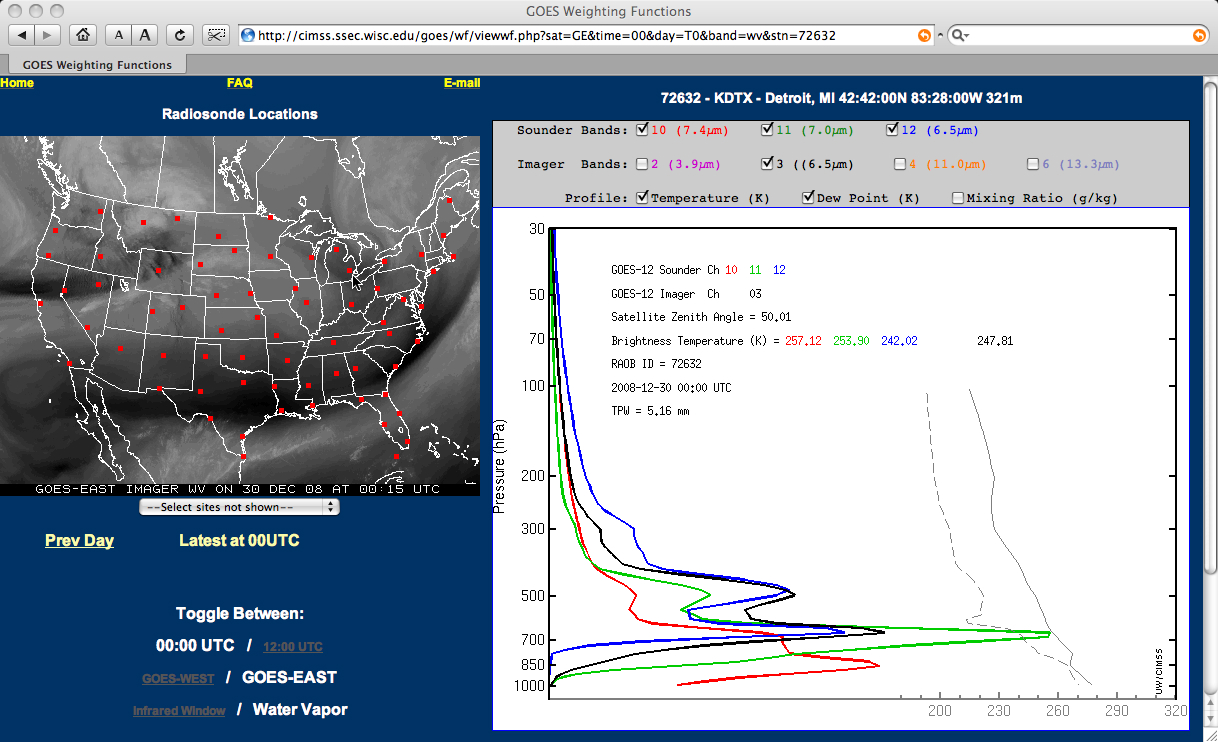Screen dimensions: 1218x742
Task: Open the 'Select sites not shown' dropdown
Action: coord(240,507)
